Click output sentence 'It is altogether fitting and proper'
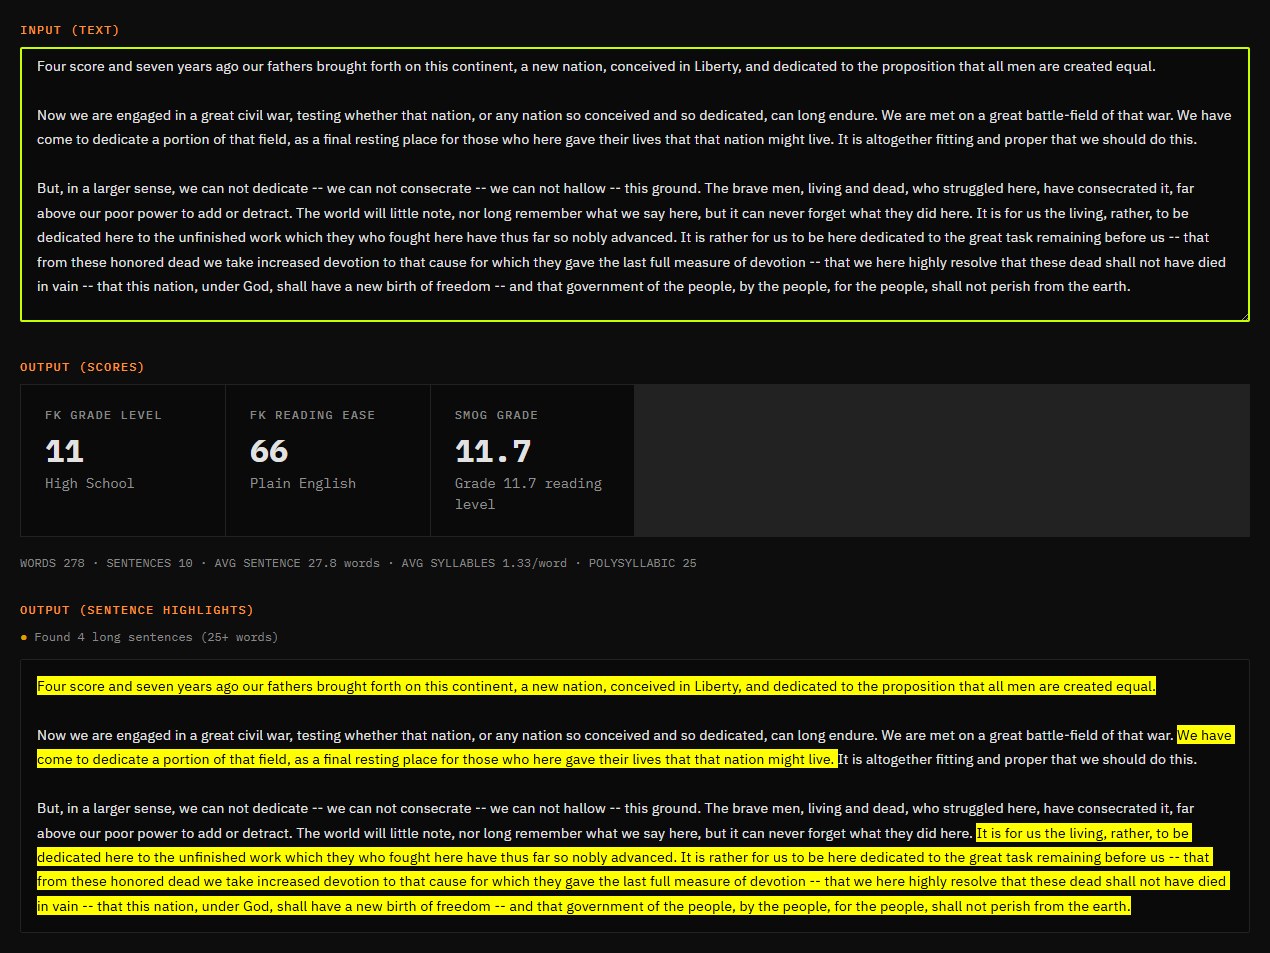The width and height of the screenshot is (1270, 953). pyautogui.click(x=1017, y=759)
